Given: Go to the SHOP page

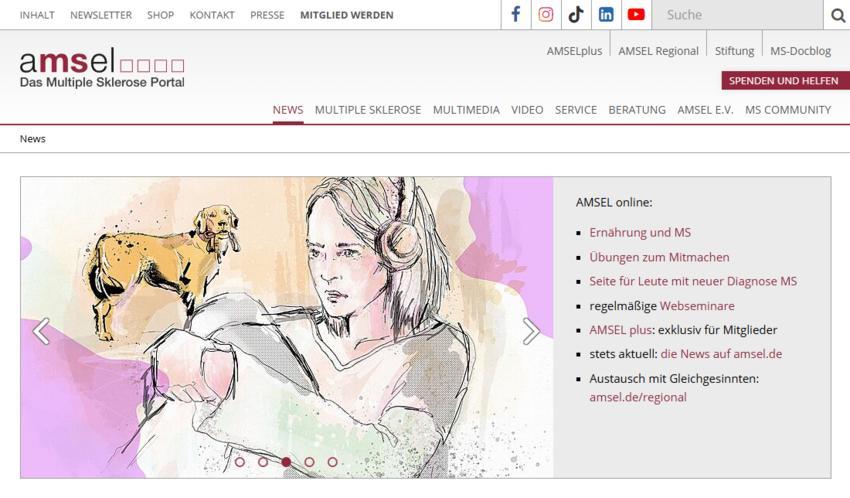Looking at the screenshot, I should 160,15.
